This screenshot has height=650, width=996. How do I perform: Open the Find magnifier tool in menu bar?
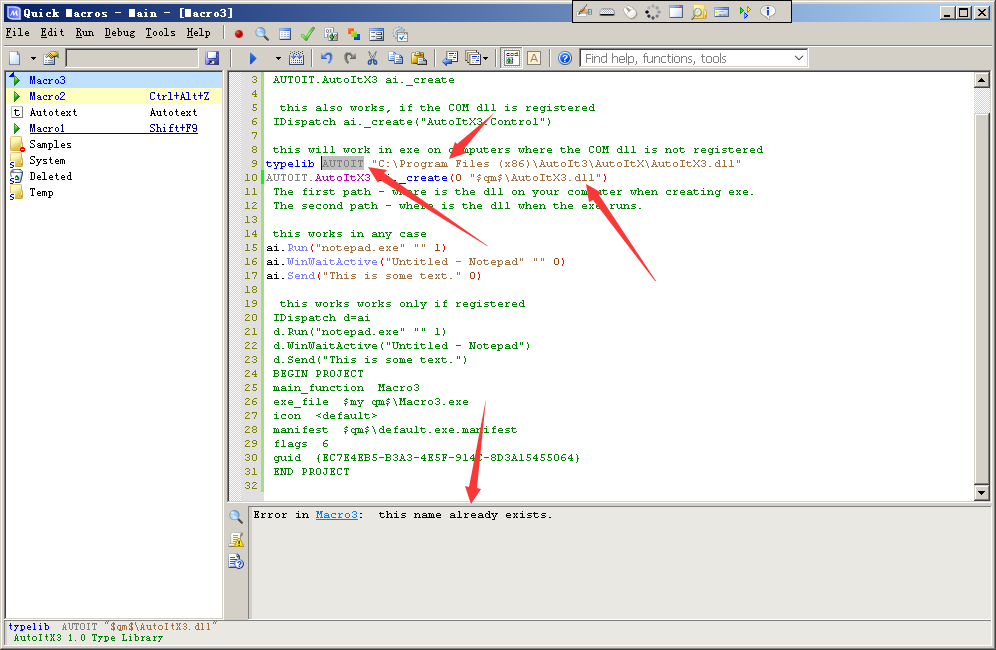click(x=262, y=34)
